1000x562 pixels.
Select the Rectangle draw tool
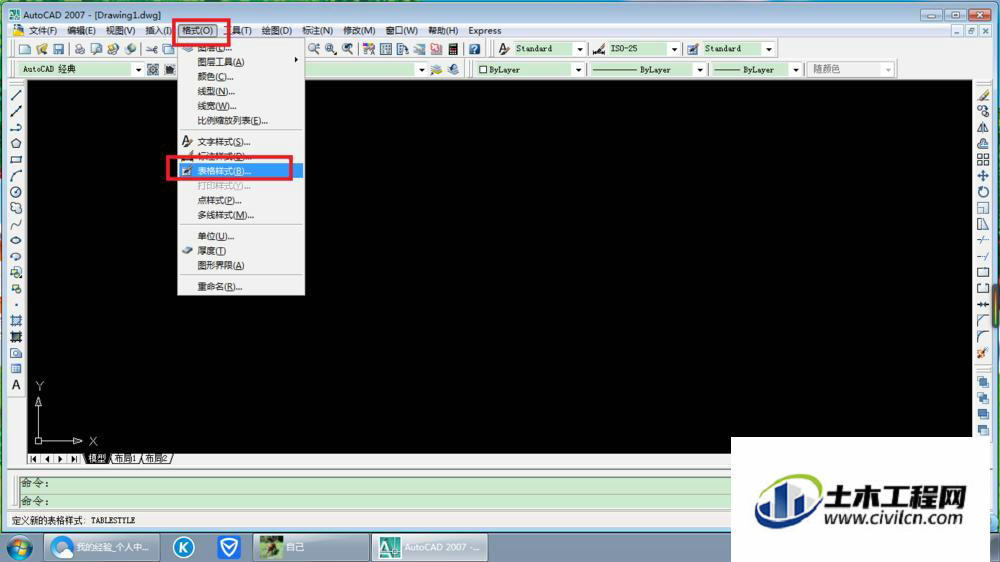[16, 159]
